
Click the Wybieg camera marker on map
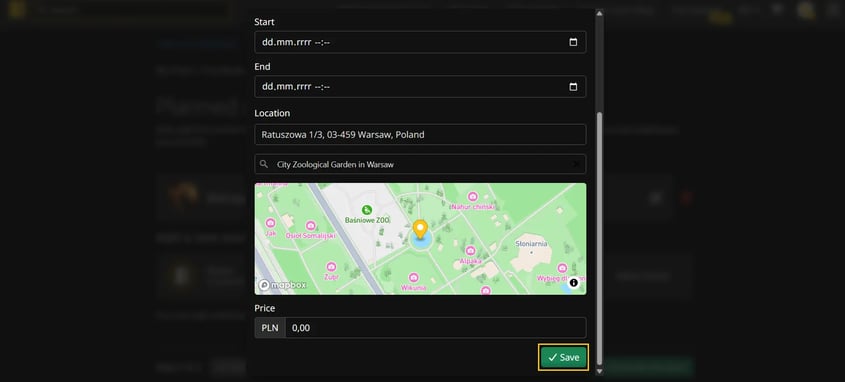click(x=562, y=268)
